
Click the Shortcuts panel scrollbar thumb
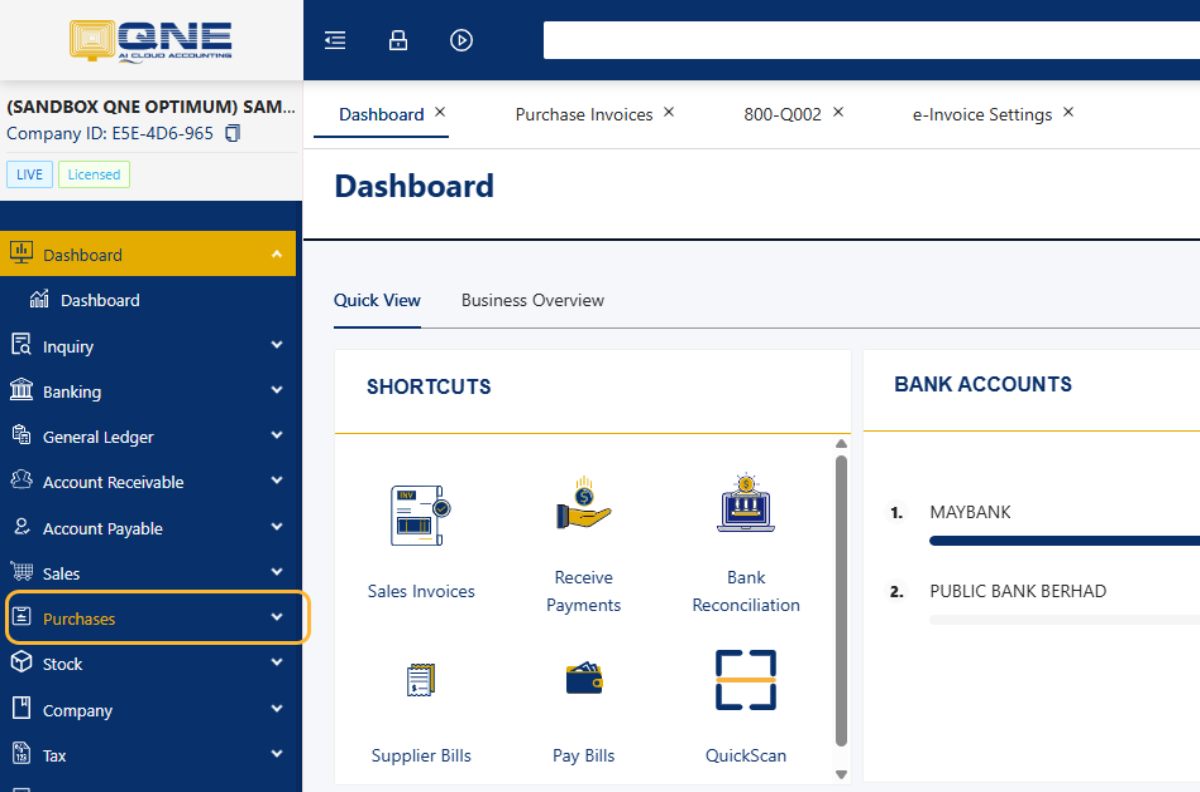(841, 600)
